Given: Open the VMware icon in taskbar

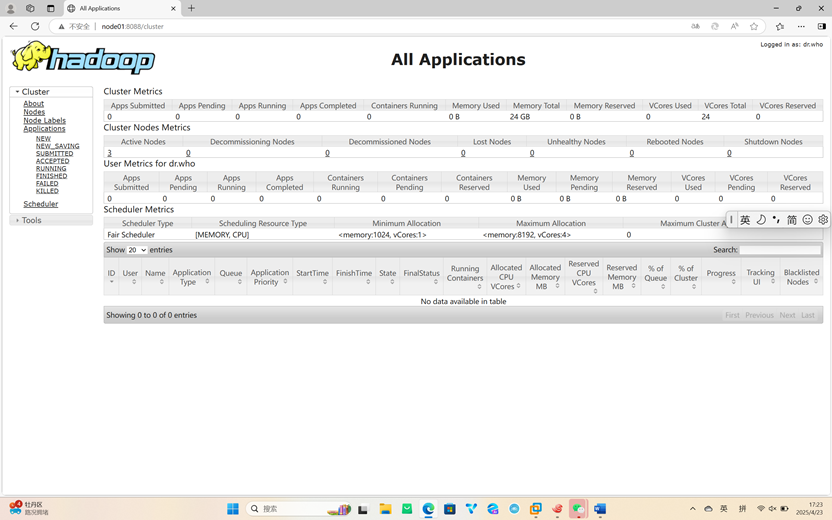Looking at the screenshot, I should pos(536,509).
